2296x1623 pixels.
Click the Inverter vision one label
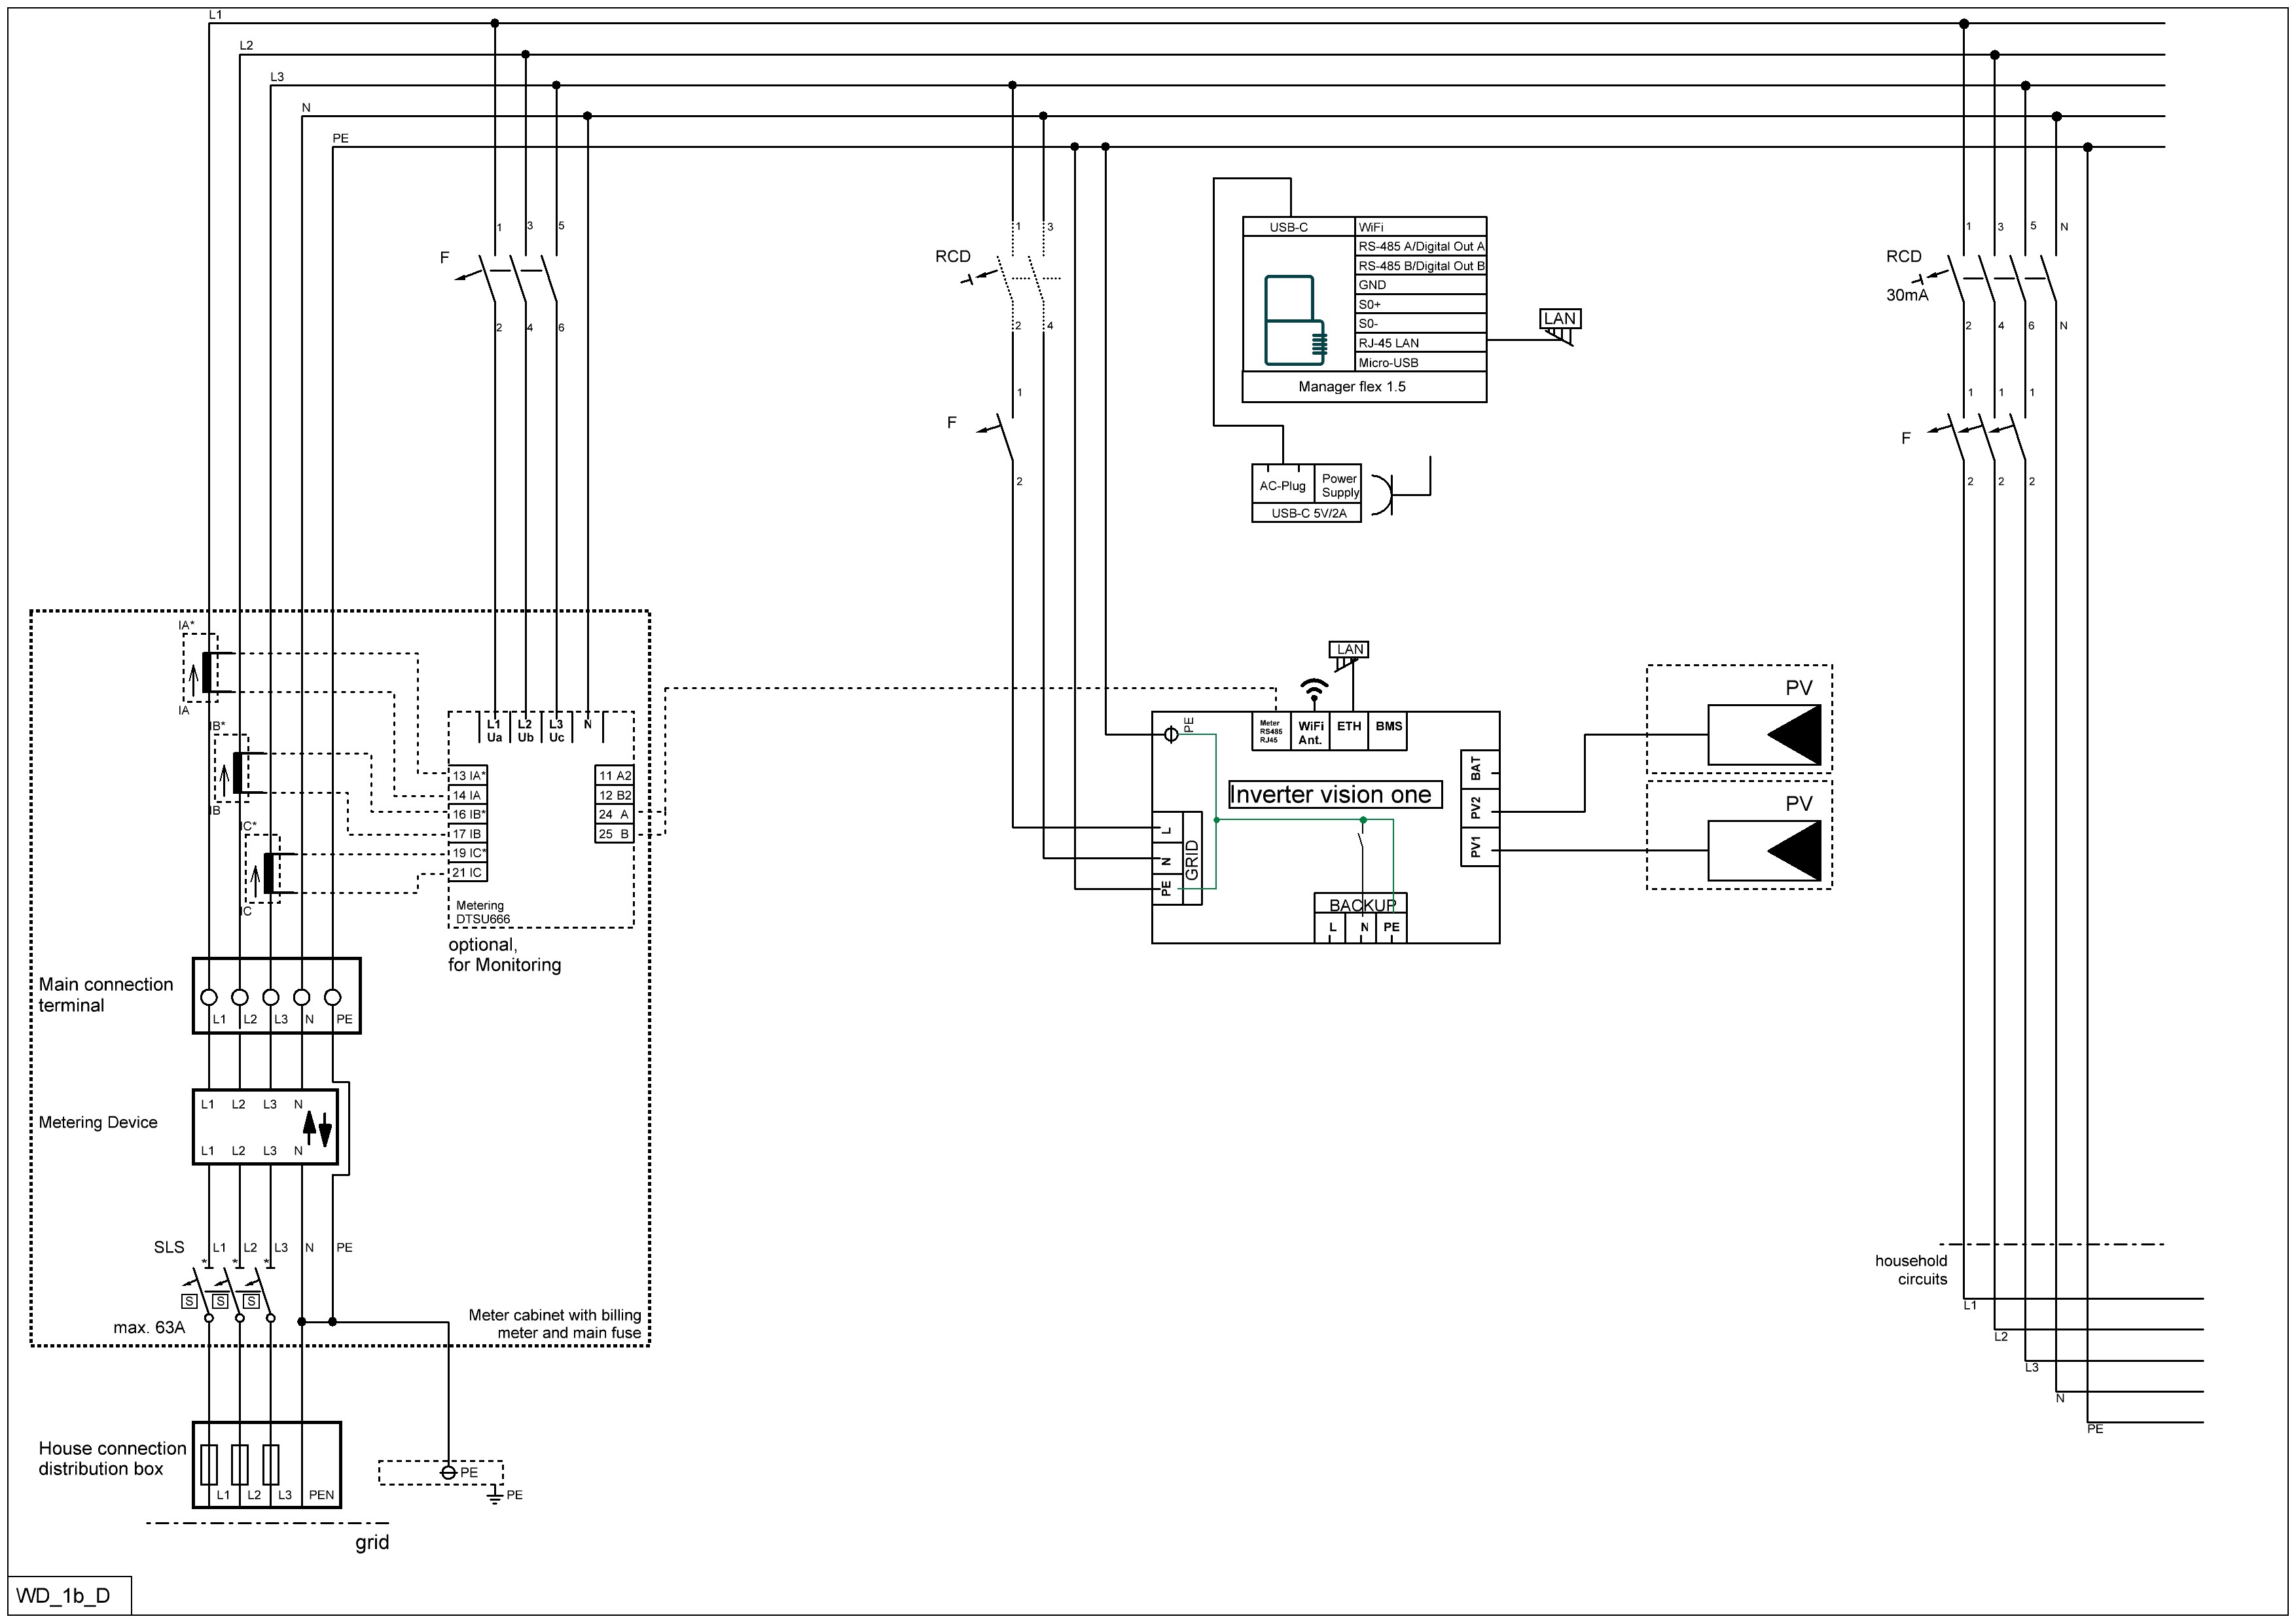(1334, 795)
